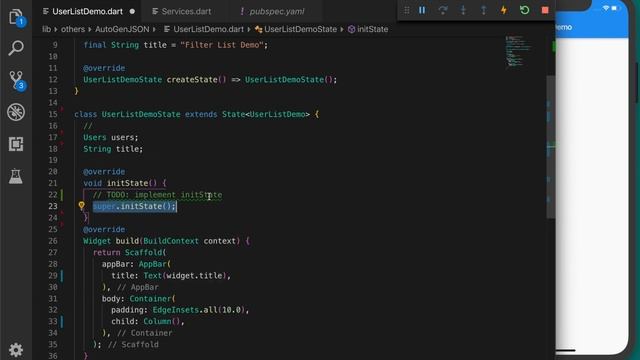Viewport: 640px width, 360px height.
Task: Select the lib breadcrumb segment
Action: [x=47, y=29]
